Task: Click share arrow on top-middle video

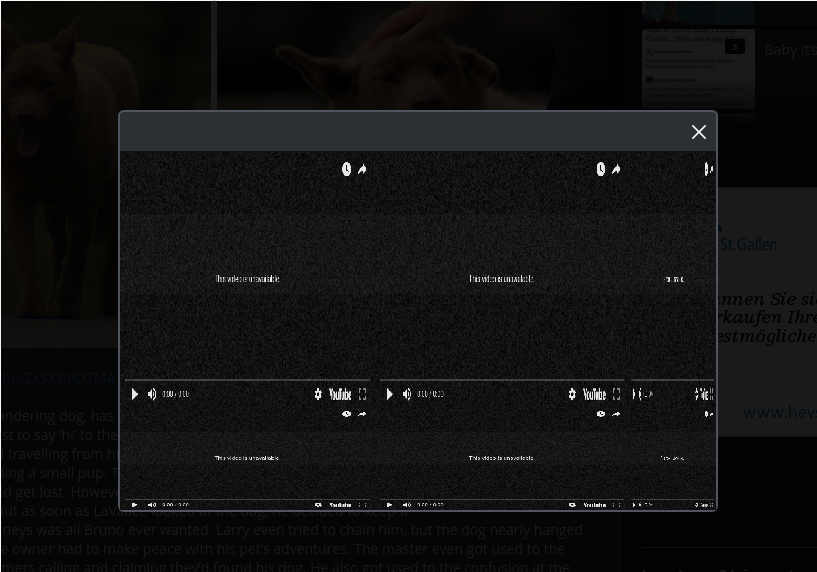Action: [616, 169]
